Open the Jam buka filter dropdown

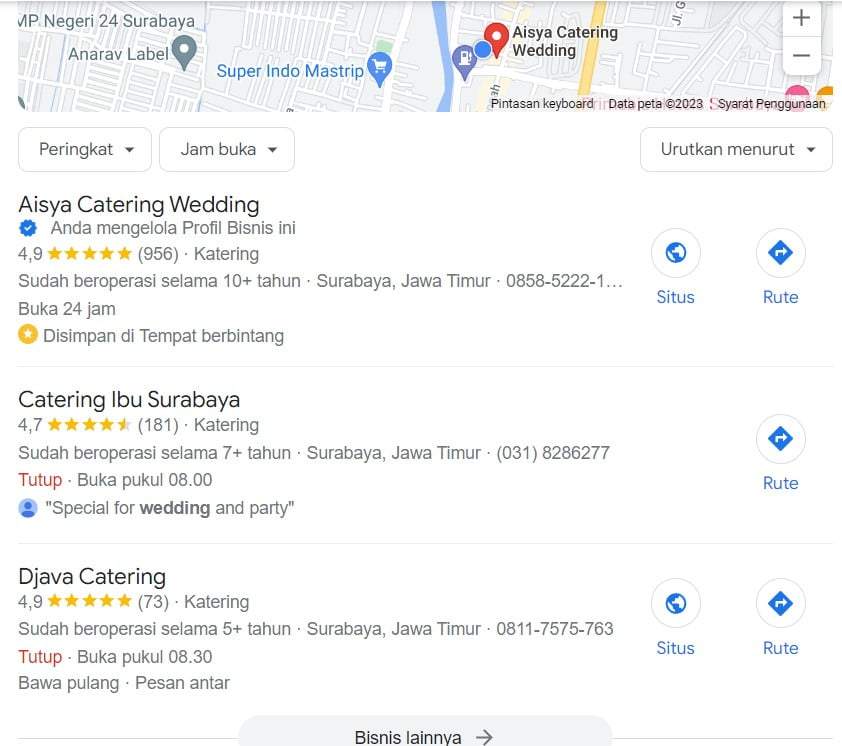click(226, 149)
